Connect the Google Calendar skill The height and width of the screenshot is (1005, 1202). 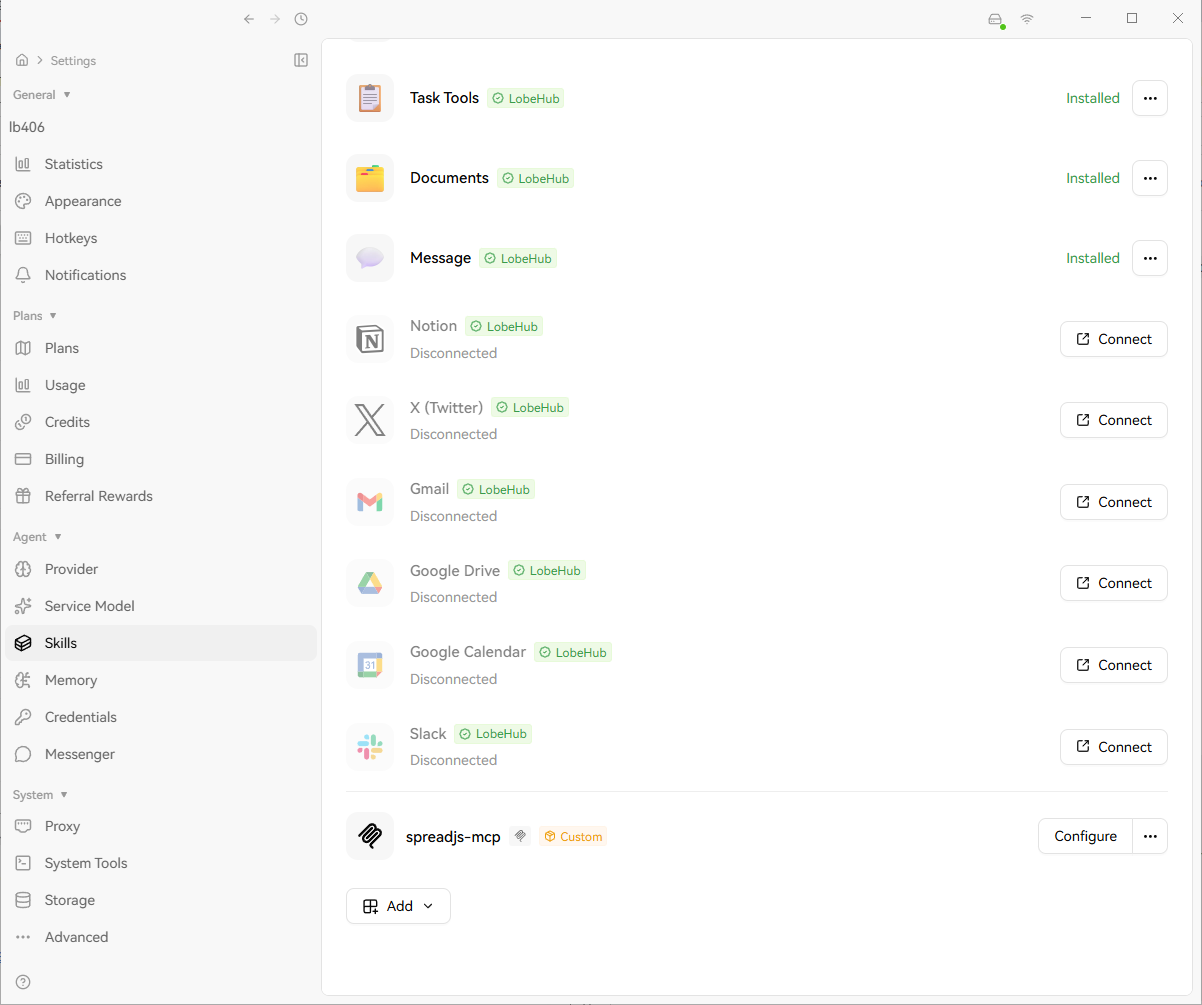[1114, 665]
